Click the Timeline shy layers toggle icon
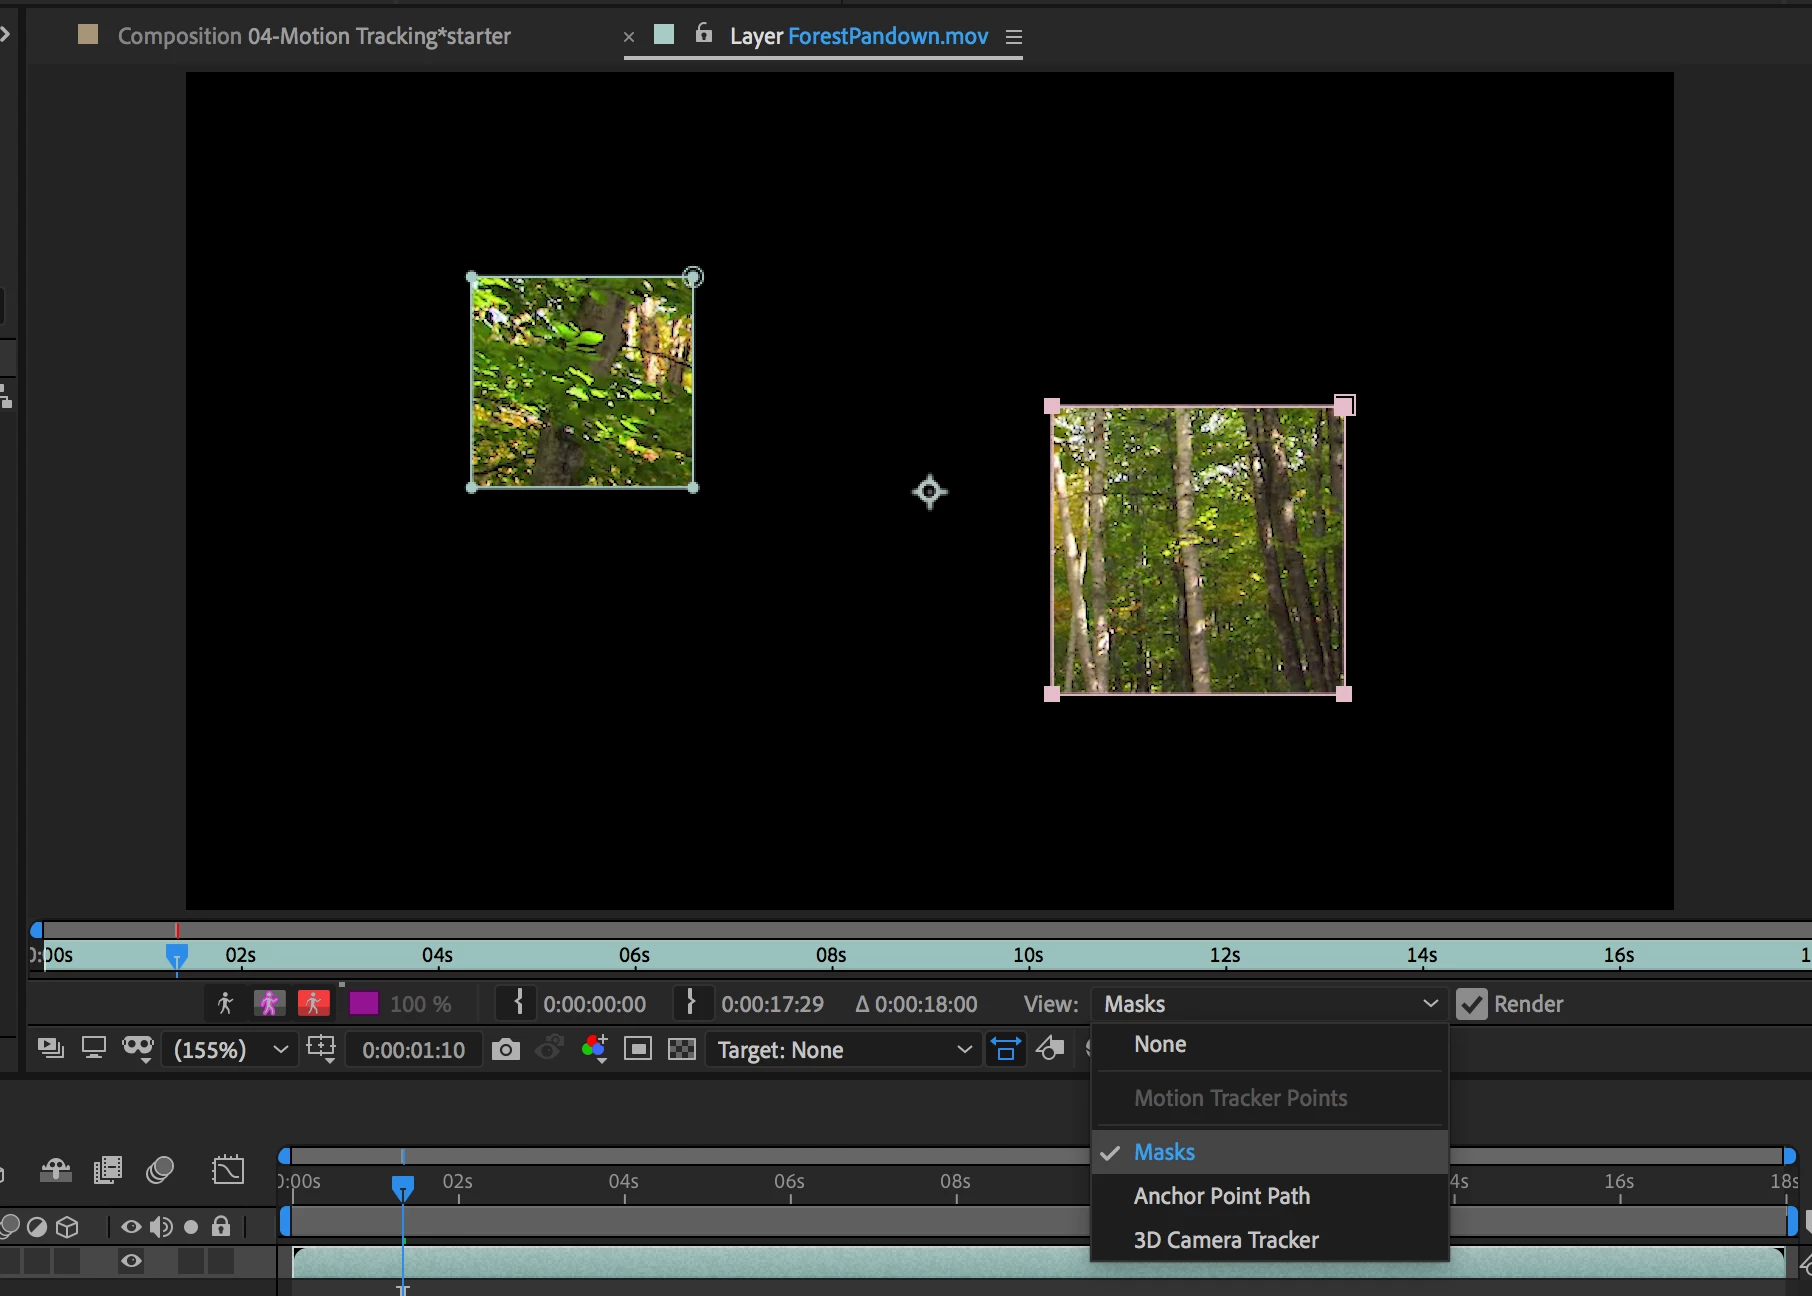The width and height of the screenshot is (1812, 1296). [56, 1169]
